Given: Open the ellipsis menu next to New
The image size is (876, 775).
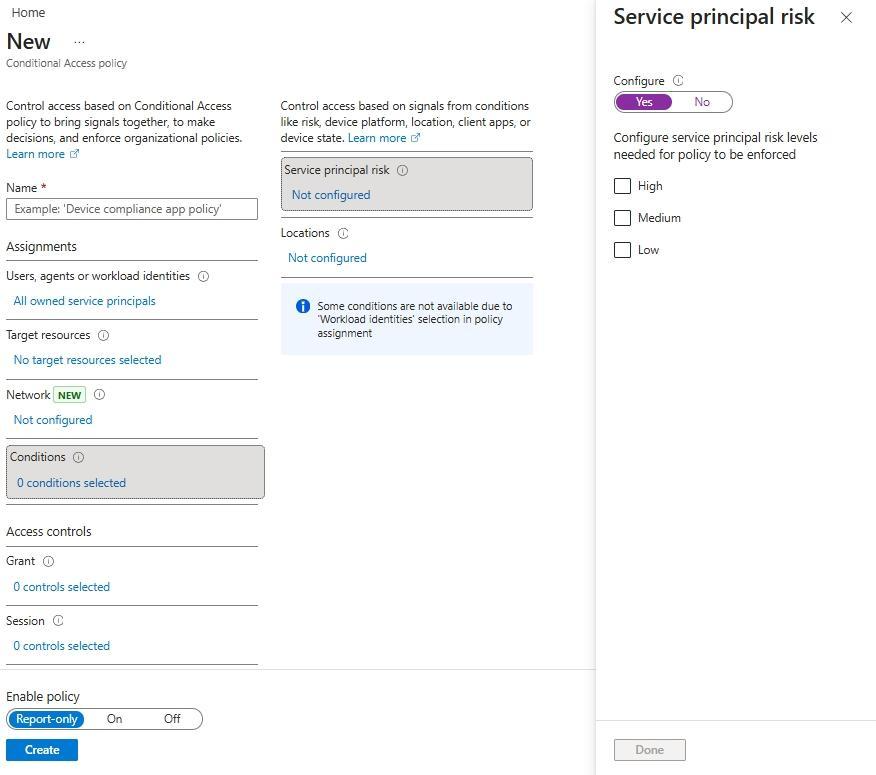Looking at the screenshot, I should [x=79, y=42].
